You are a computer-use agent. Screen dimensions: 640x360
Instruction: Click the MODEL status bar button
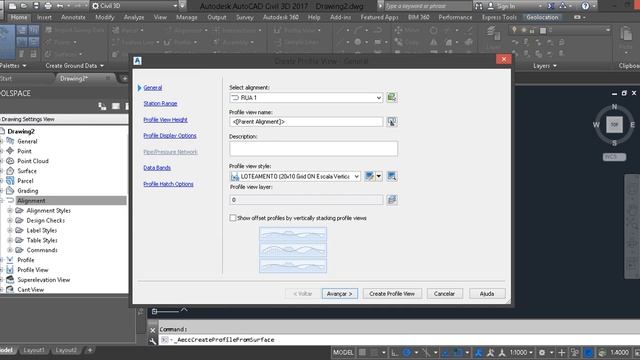343,352
